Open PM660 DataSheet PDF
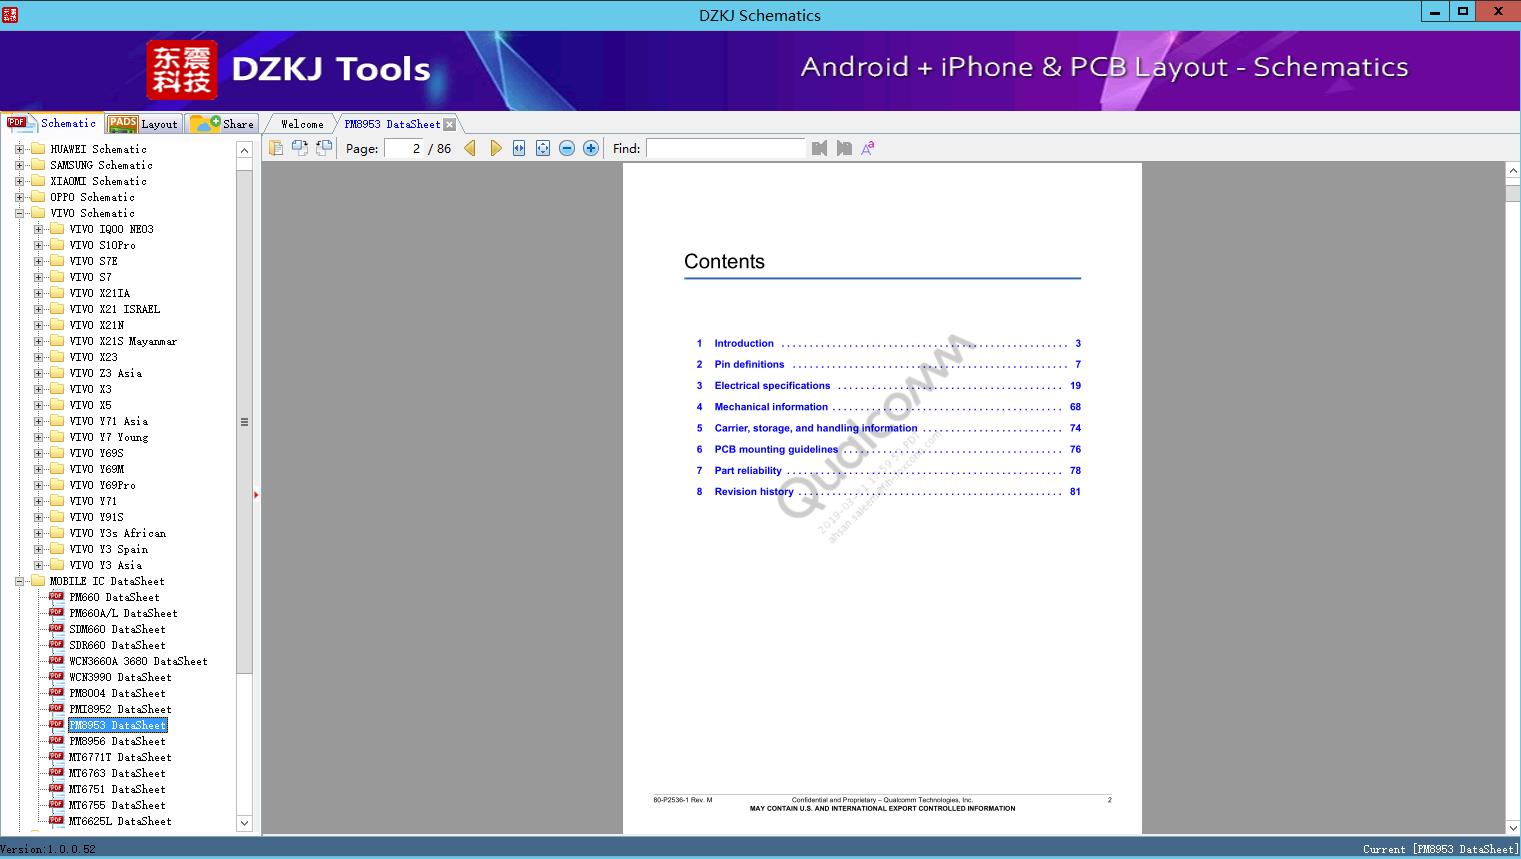Screen dimensions: 1521x859 point(114,597)
